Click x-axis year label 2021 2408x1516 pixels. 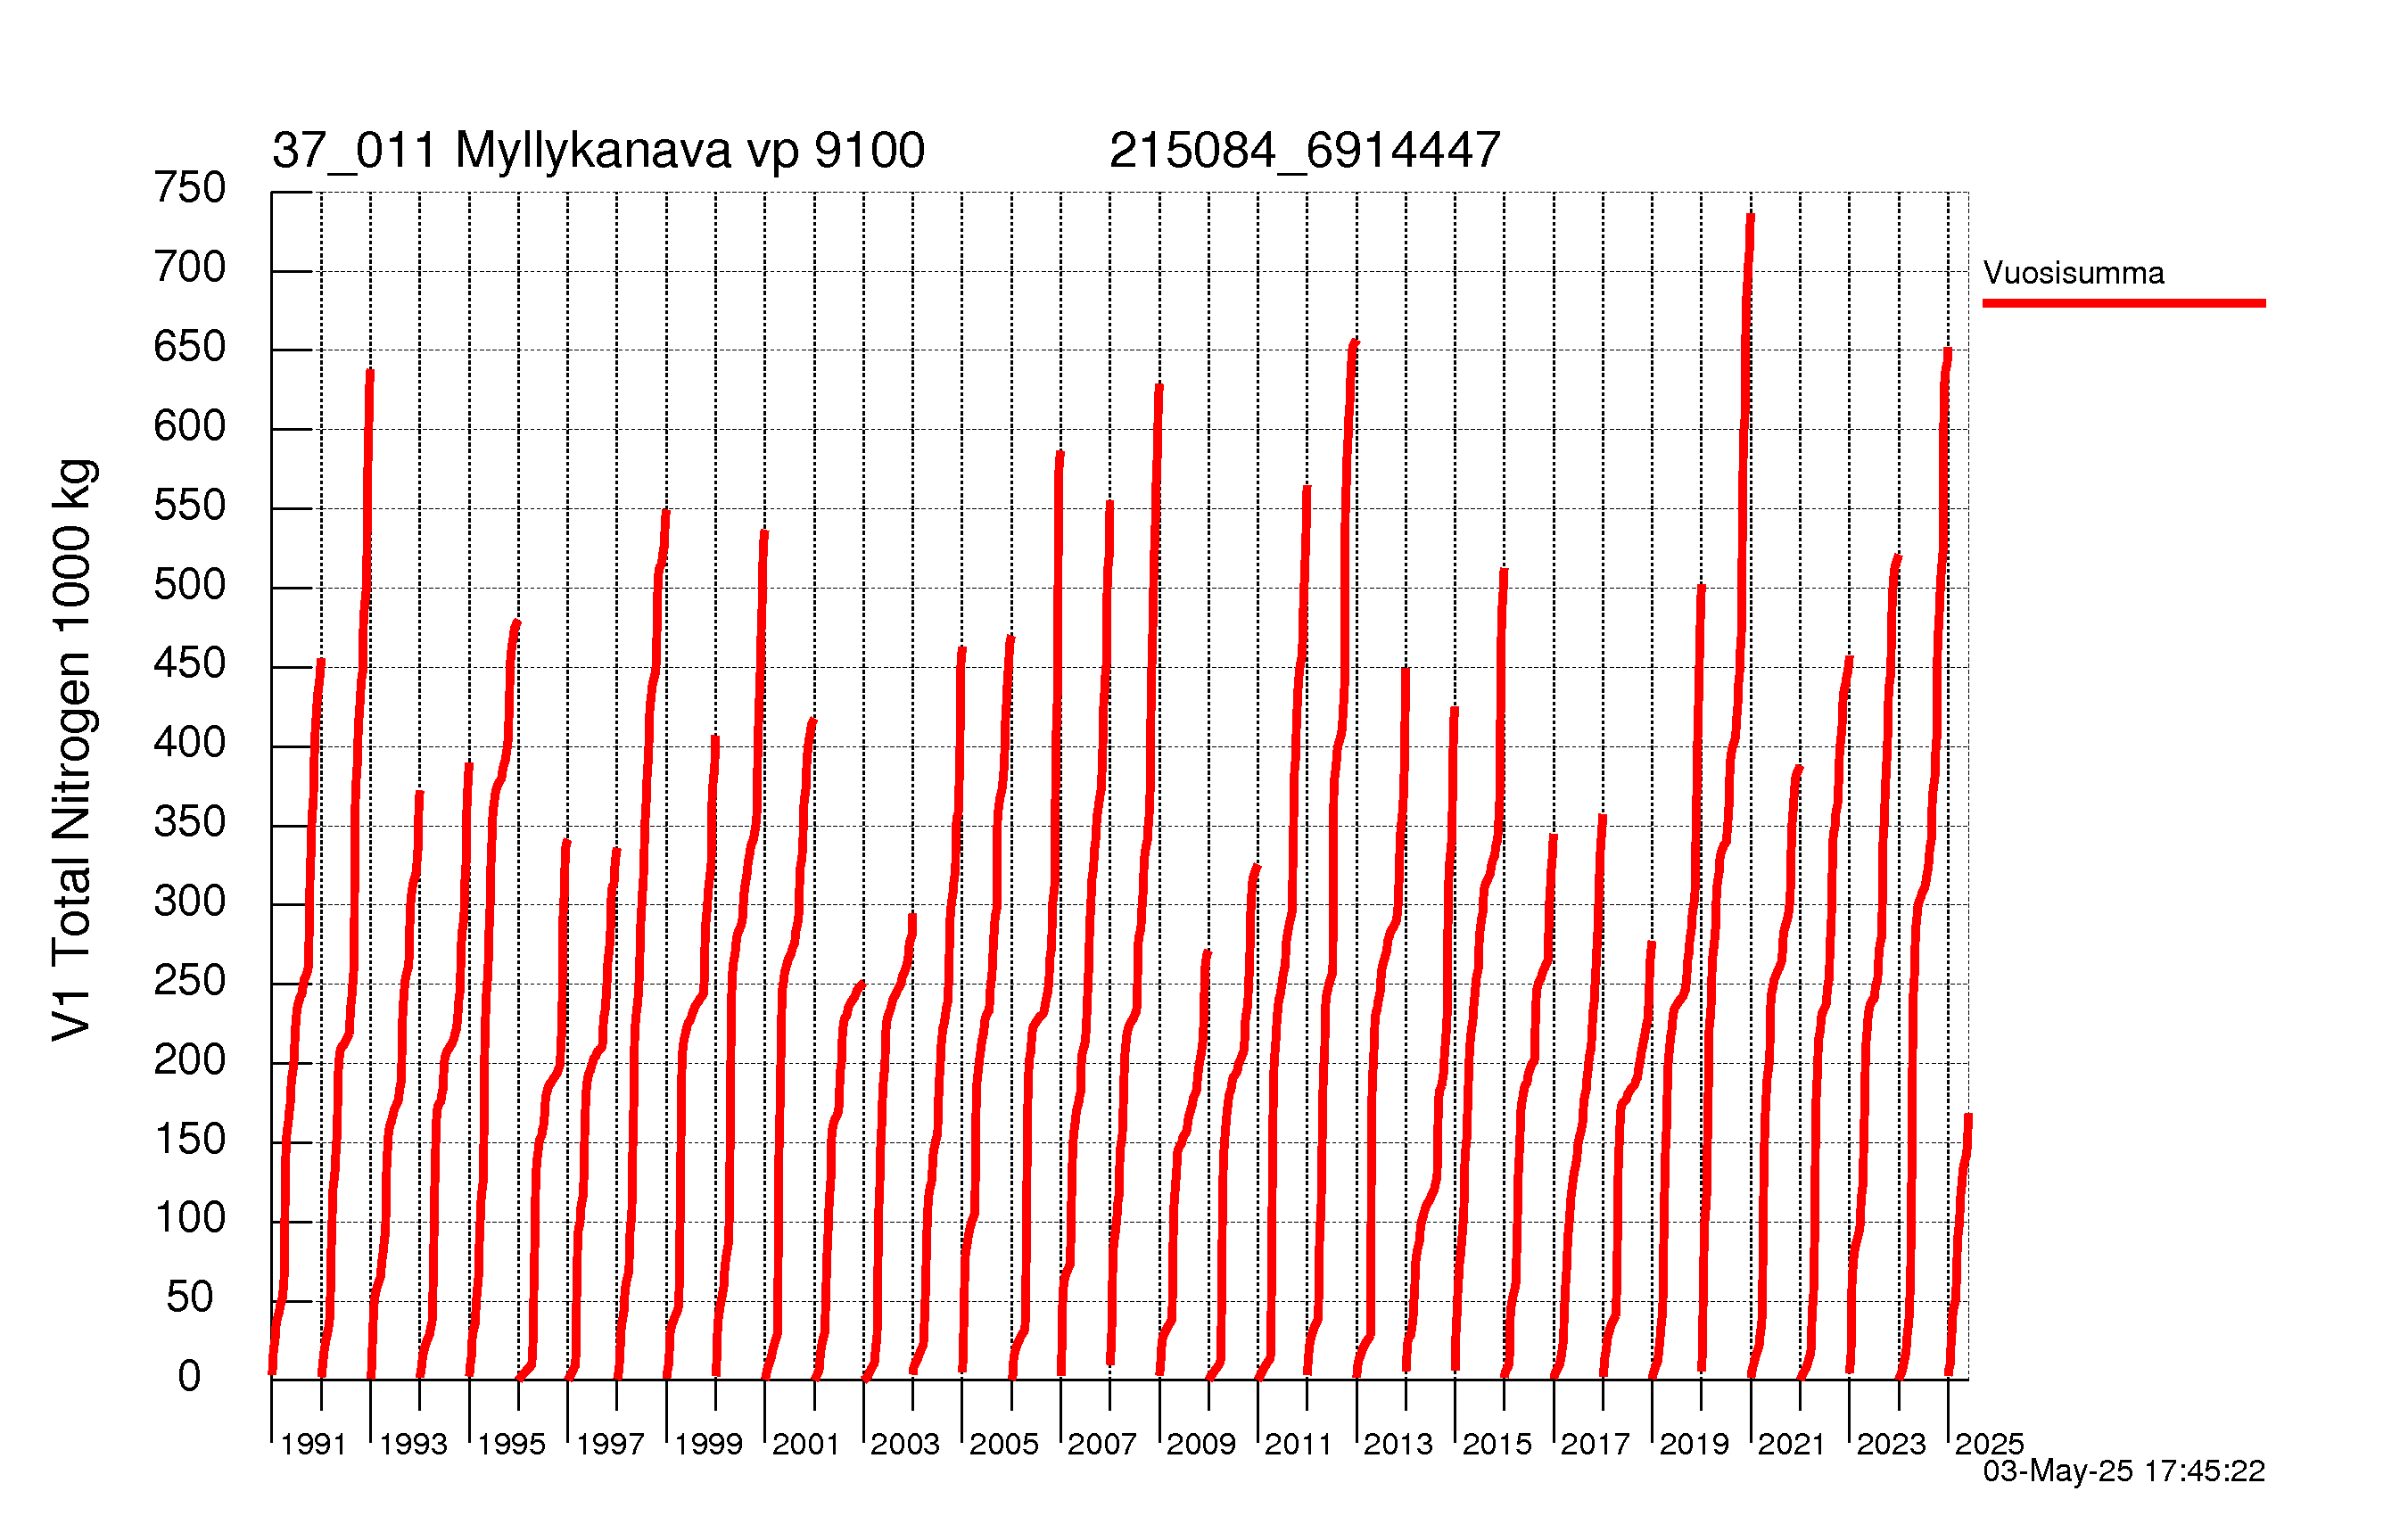(1792, 1445)
